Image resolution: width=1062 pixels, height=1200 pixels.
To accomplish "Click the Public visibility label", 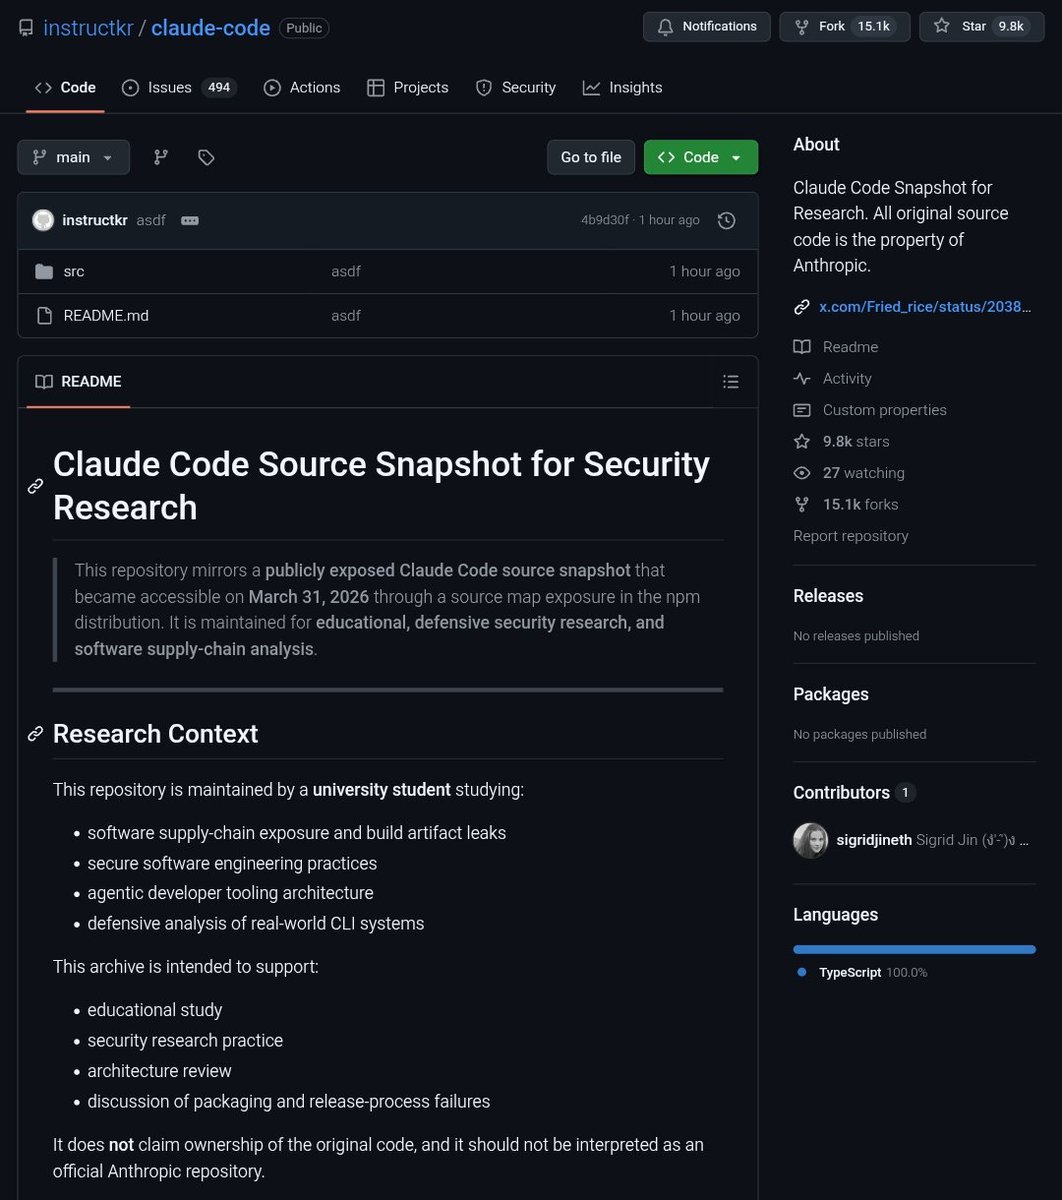I will (x=304, y=28).
